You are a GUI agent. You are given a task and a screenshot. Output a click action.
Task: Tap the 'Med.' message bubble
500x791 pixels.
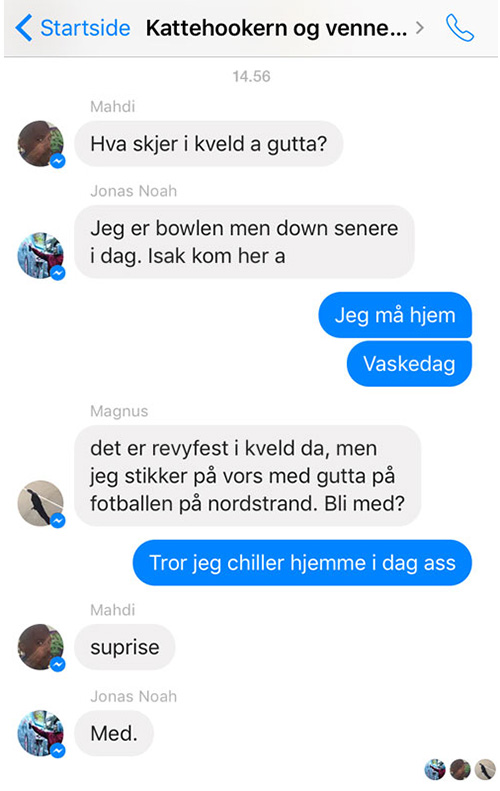point(114,733)
